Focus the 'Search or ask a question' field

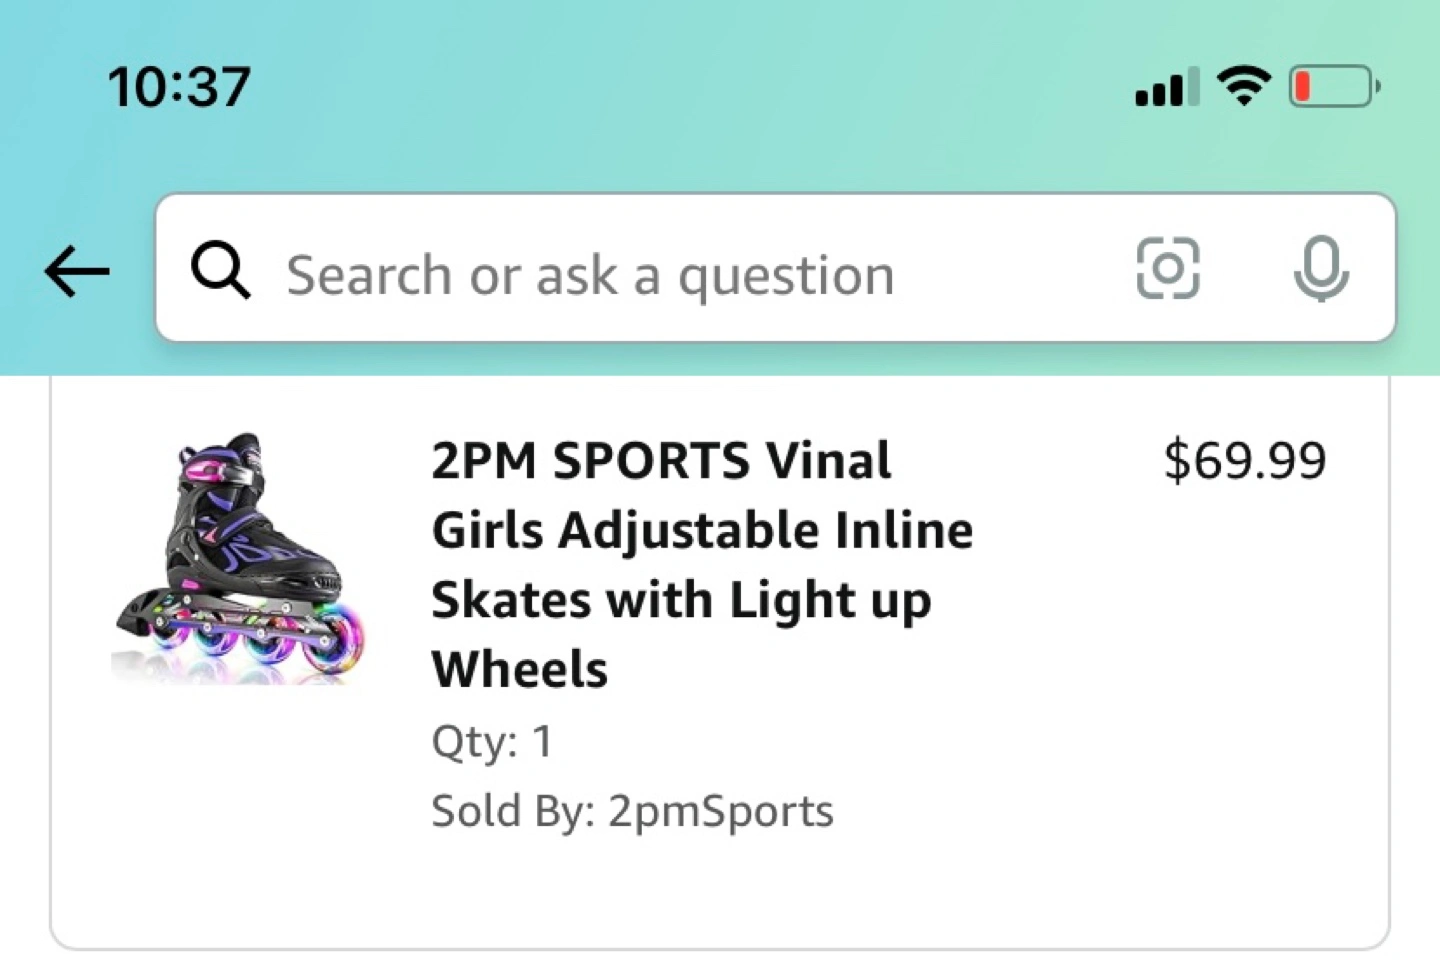640,274
